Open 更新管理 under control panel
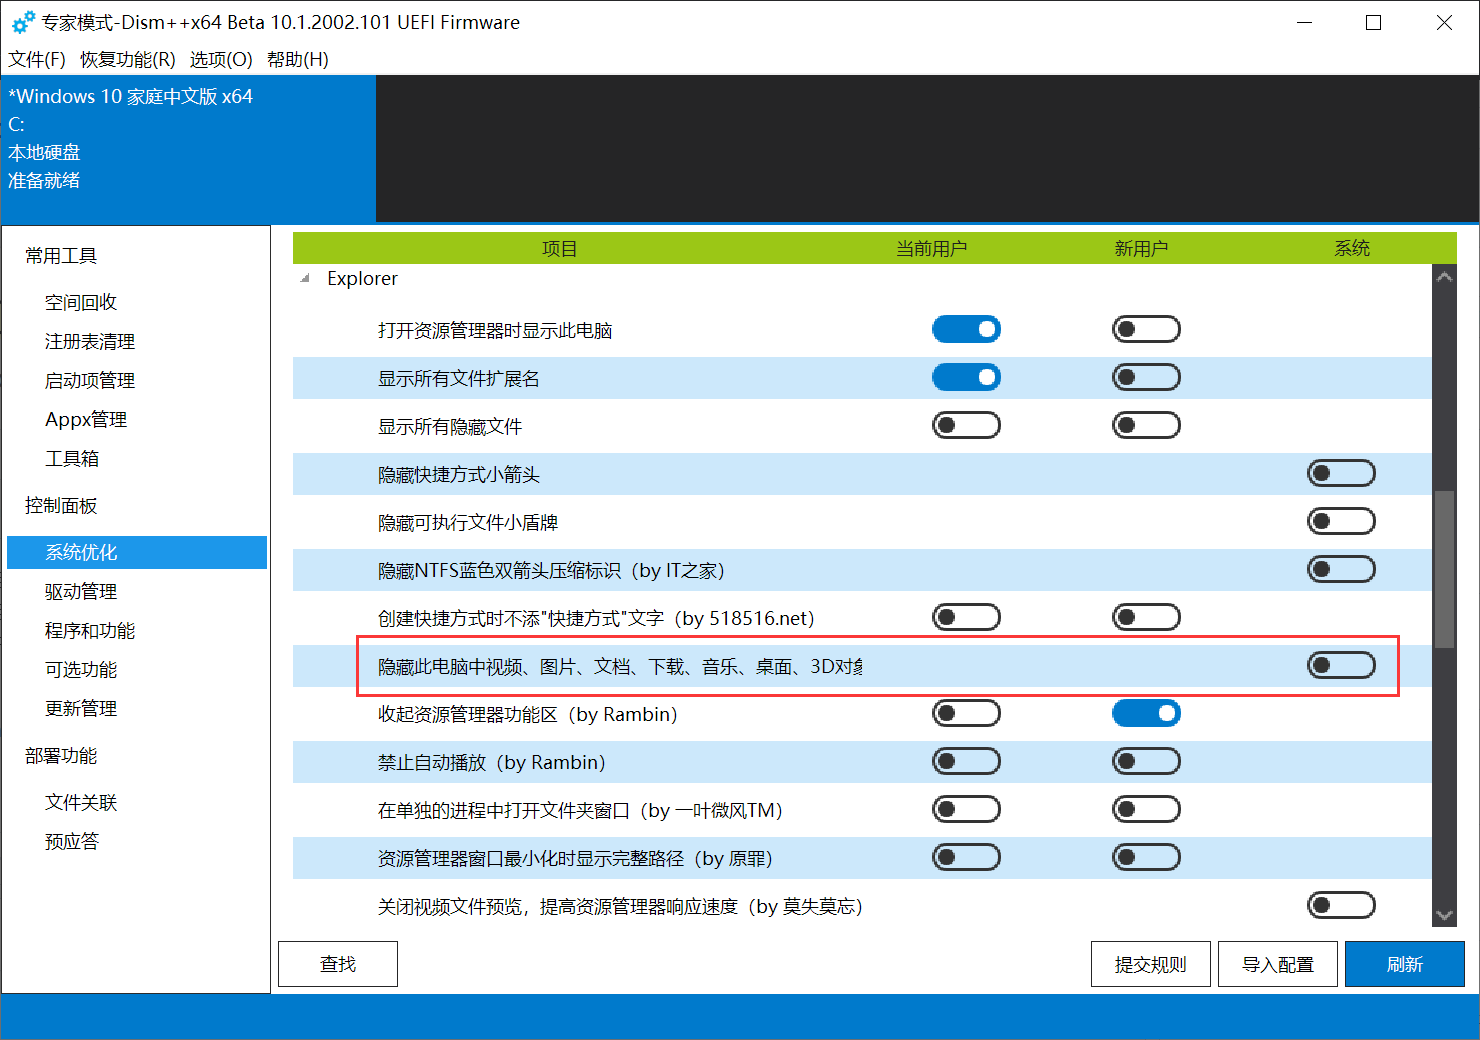Image resolution: width=1480 pixels, height=1040 pixels. pyautogui.click(x=80, y=708)
